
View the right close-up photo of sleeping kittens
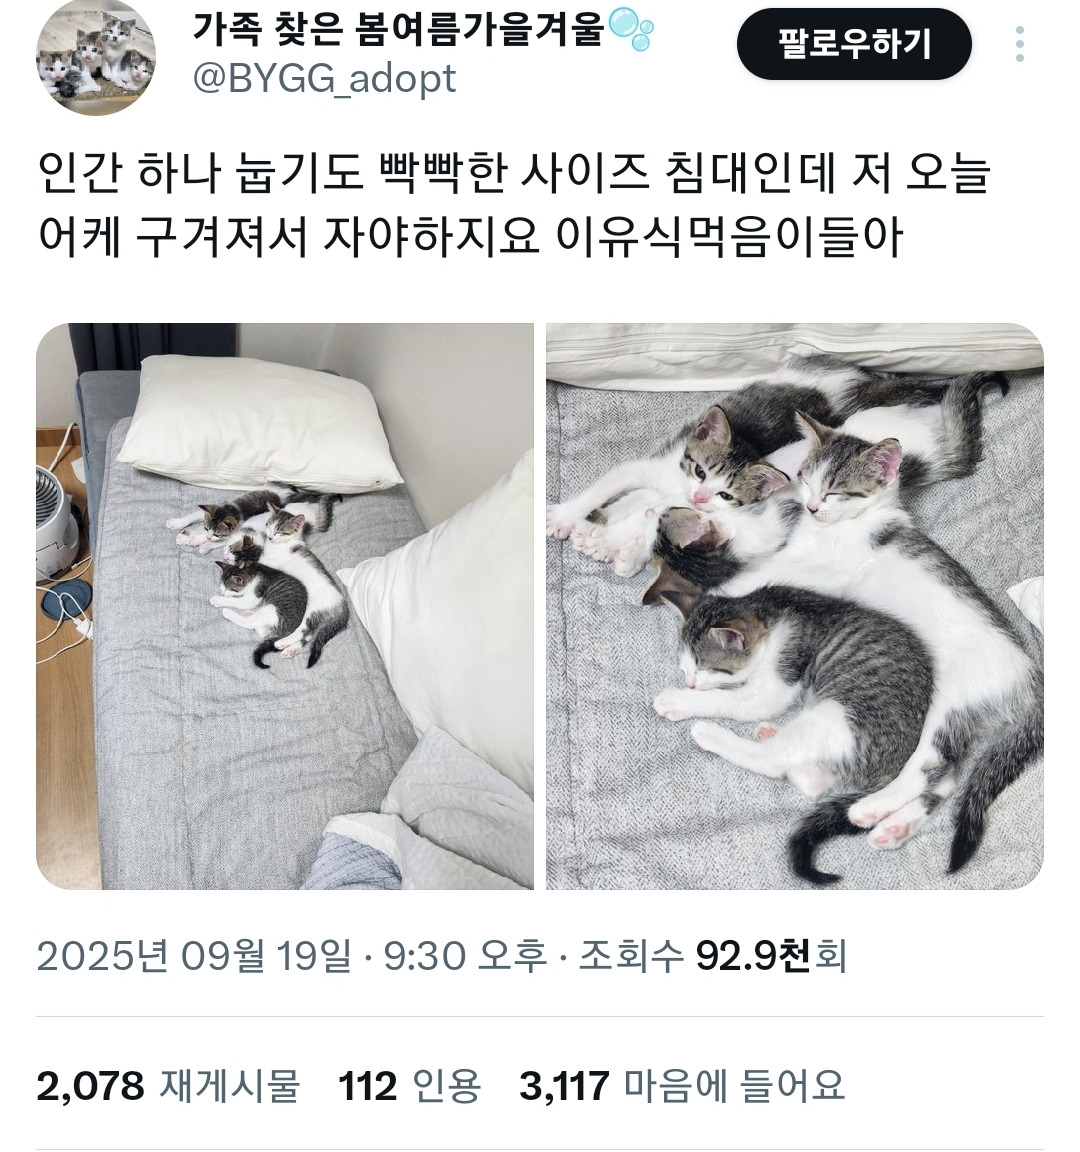[795, 606]
